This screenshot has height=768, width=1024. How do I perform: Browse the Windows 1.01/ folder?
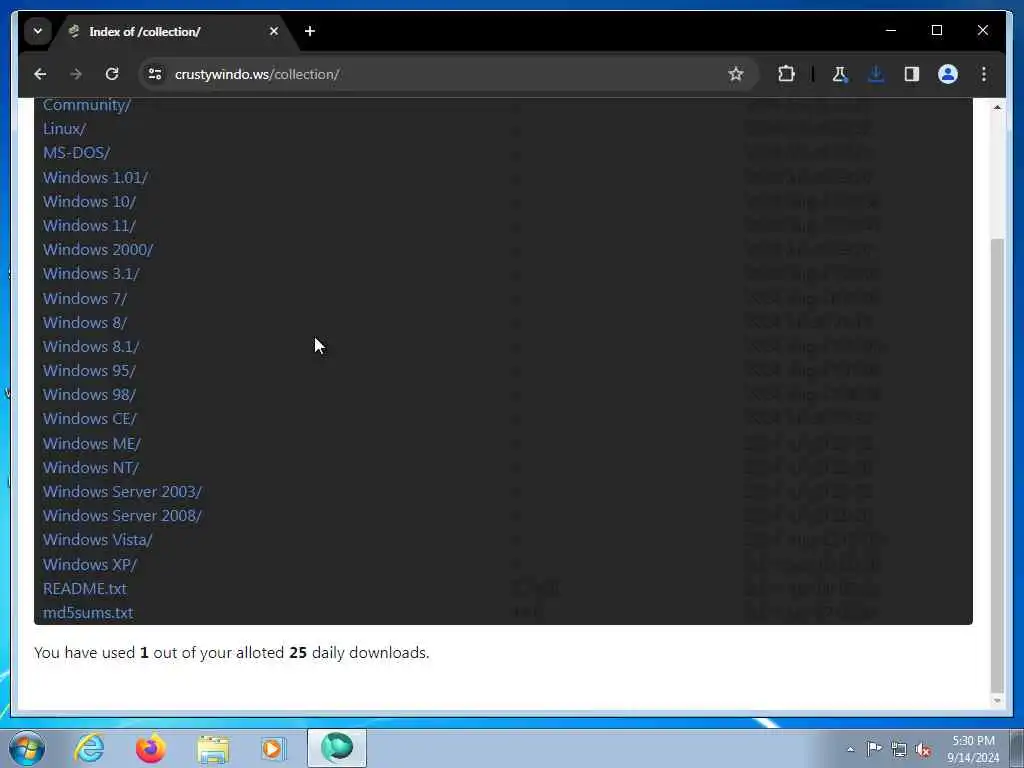tap(95, 178)
